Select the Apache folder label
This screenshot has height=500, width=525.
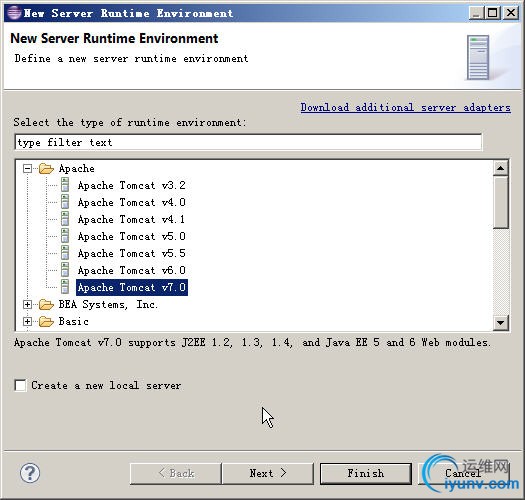pos(77,168)
